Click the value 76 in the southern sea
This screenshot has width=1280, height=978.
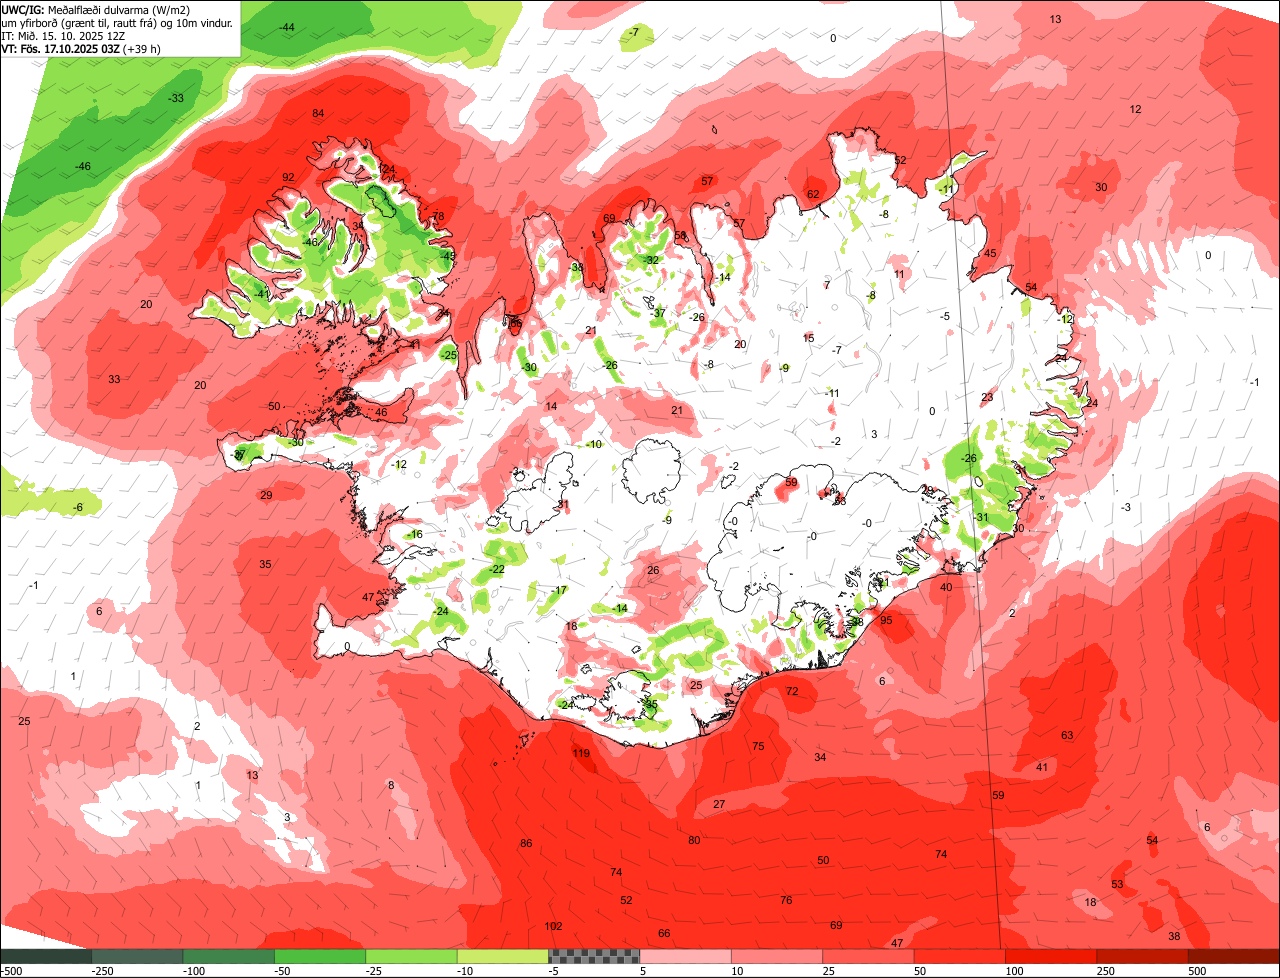pyautogui.click(x=786, y=900)
